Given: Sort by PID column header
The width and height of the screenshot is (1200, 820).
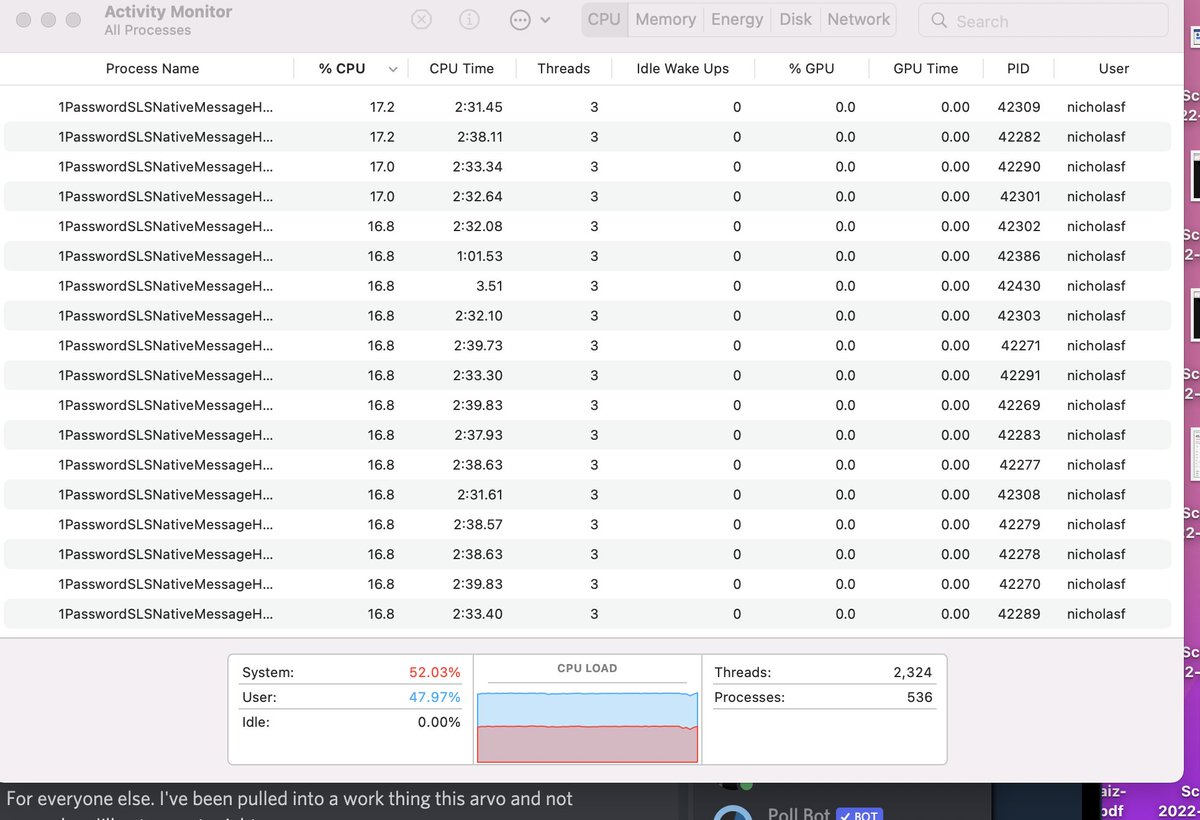Looking at the screenshot, I should tap(1019, 69).
